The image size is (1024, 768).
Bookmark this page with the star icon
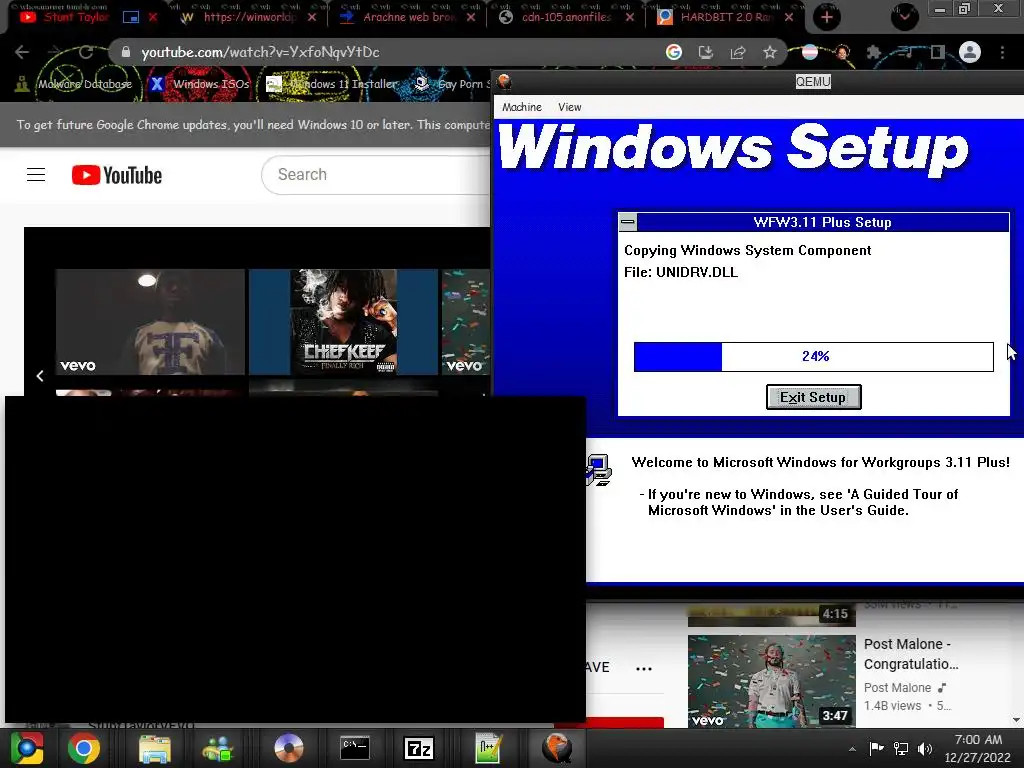pyautogui.click(x=770, y=52)
